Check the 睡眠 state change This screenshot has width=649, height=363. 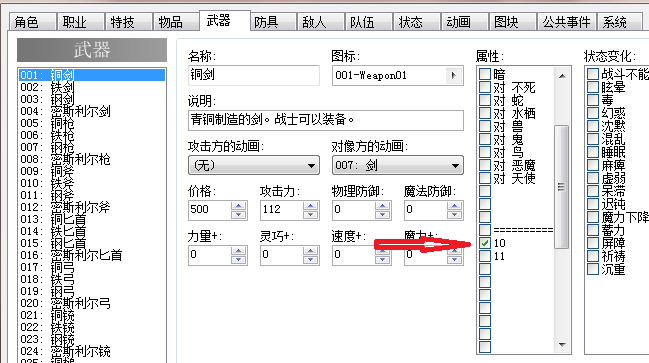click(593, 152)
